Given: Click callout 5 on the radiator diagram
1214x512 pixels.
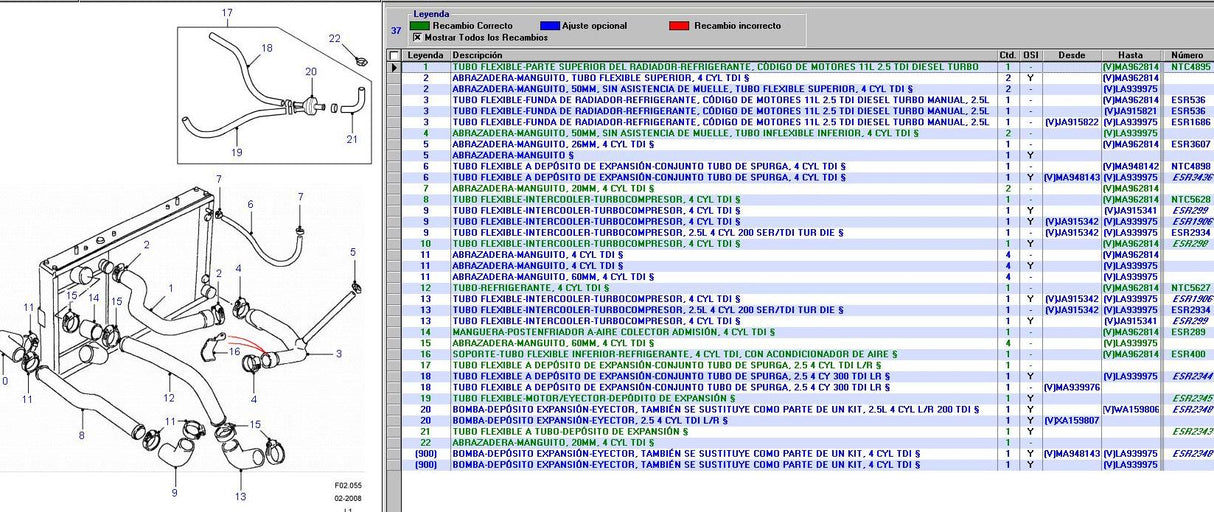Looking at the screenshot, I should coord(353,252).
